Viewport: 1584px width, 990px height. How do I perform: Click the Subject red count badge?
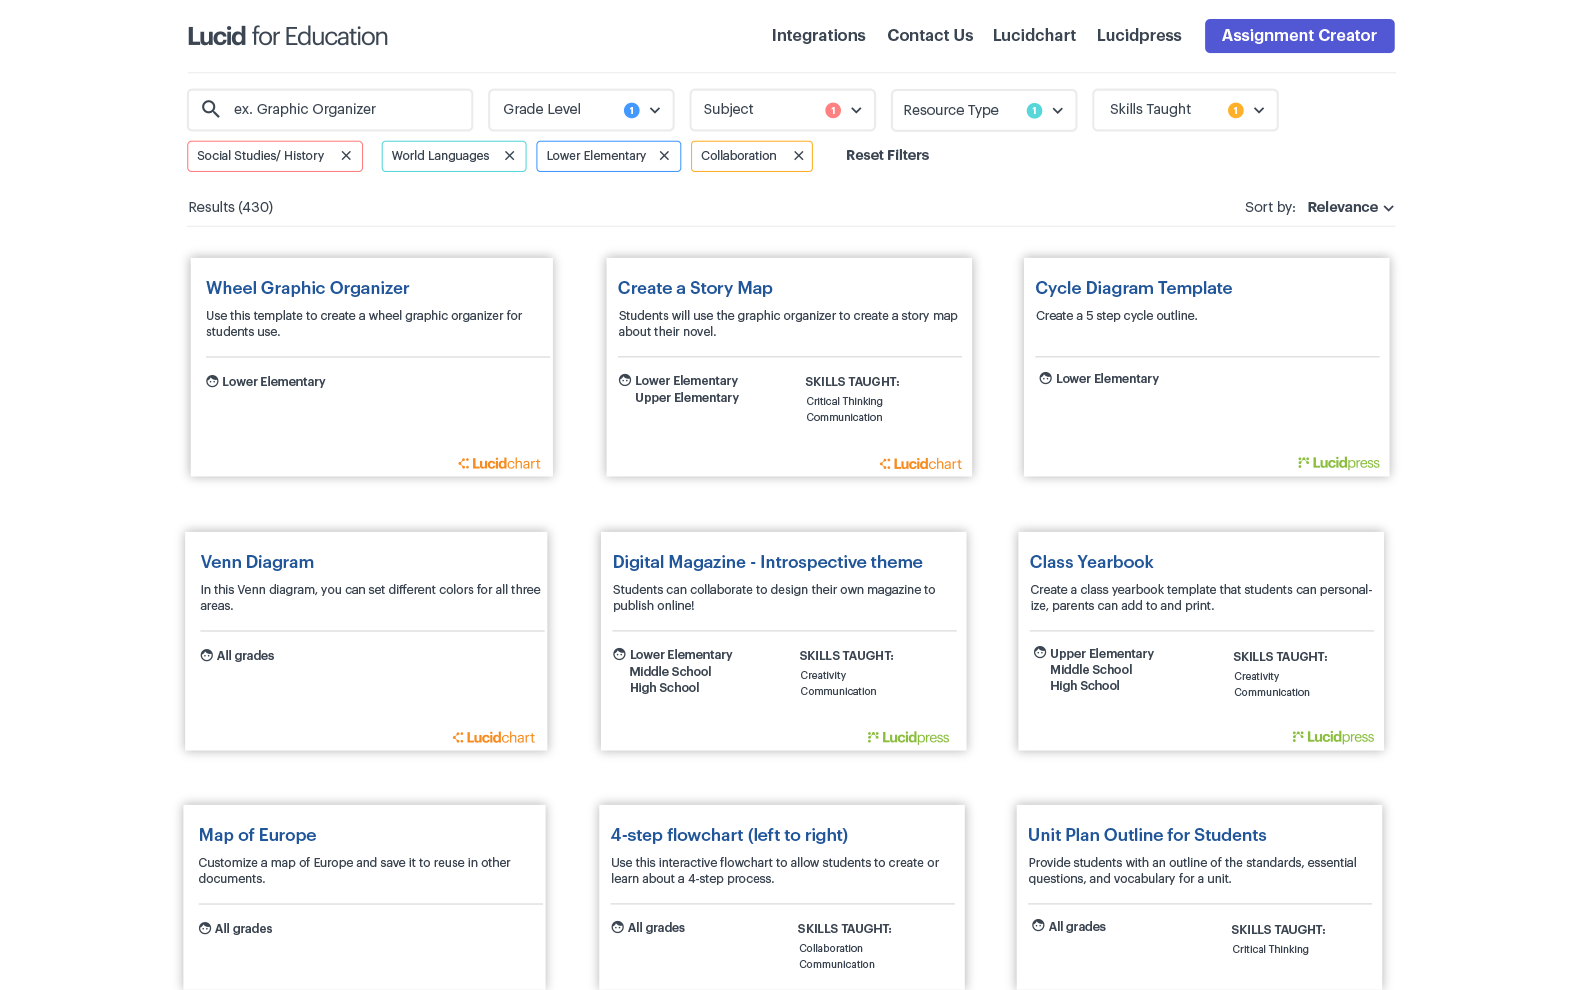pyautogui.click(x=833, y=110)
